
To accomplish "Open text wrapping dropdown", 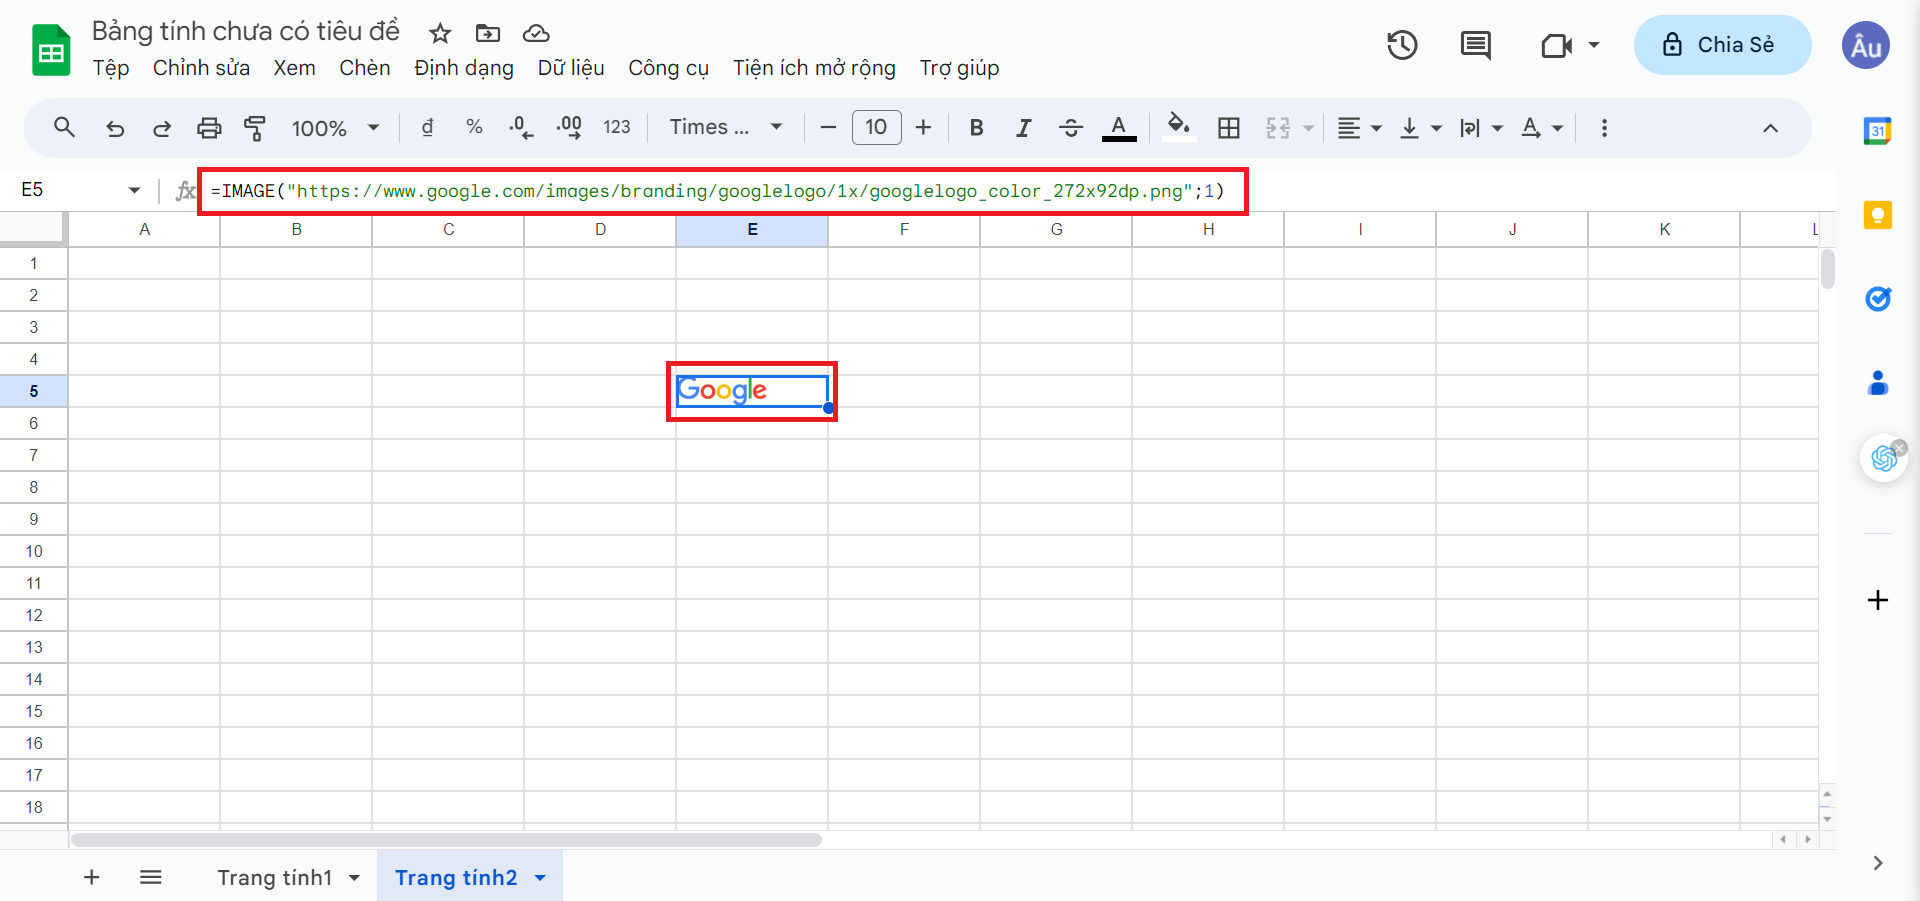I will coord(1481,127).
